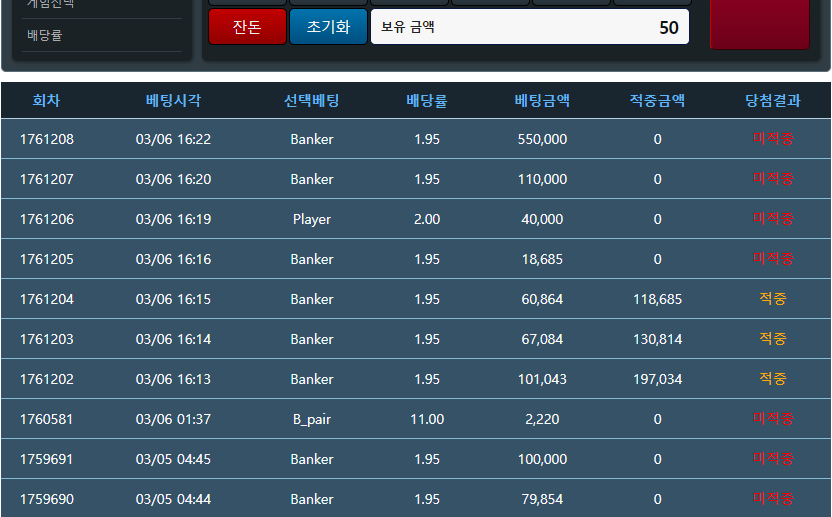Click bet time 03/05 04:44
This screenshot has height=517, width=832.
174,499
